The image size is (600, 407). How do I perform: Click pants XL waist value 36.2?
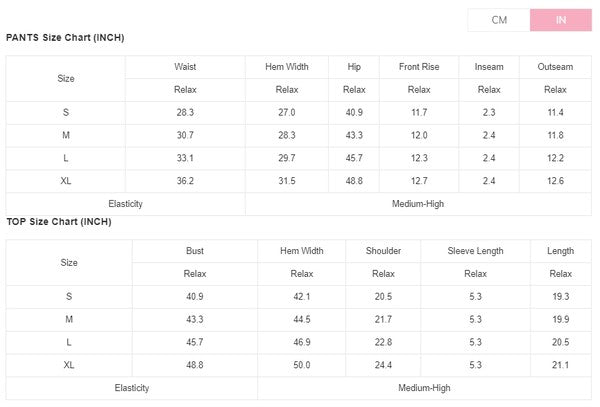coord(184,181)
